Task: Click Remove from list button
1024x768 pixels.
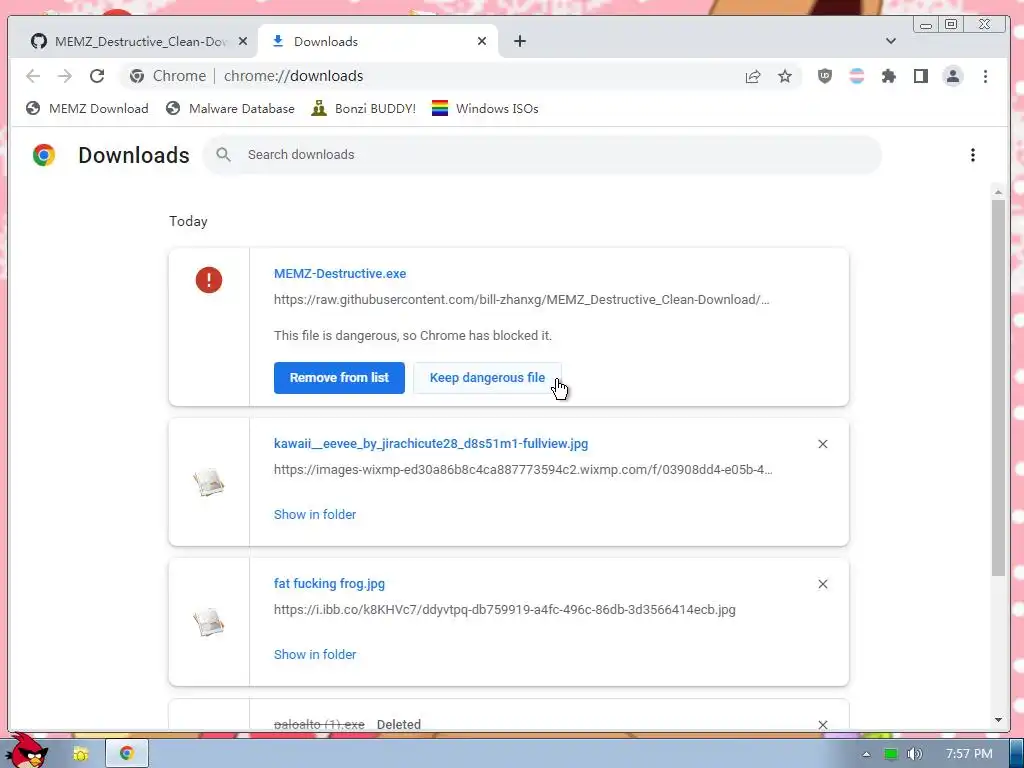Action: click(339, 378)
